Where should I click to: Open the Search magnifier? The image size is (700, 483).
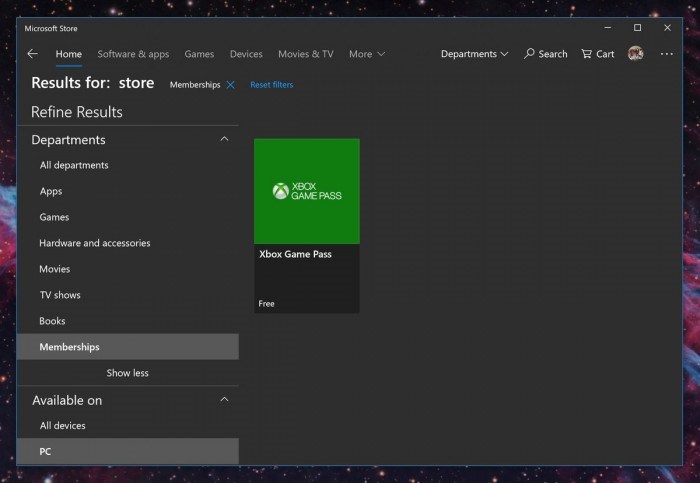pyautogui.click(x=546, y=54)
